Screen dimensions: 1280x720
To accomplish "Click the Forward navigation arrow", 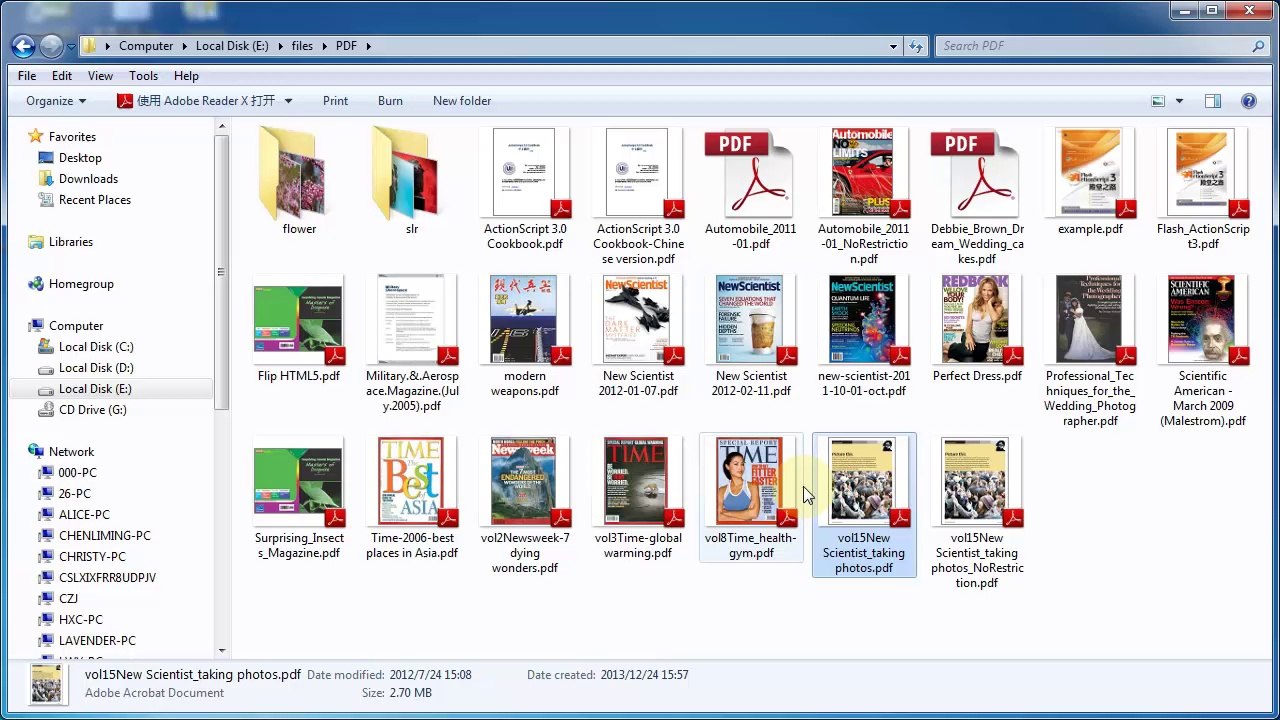I will tap(51, 46).
